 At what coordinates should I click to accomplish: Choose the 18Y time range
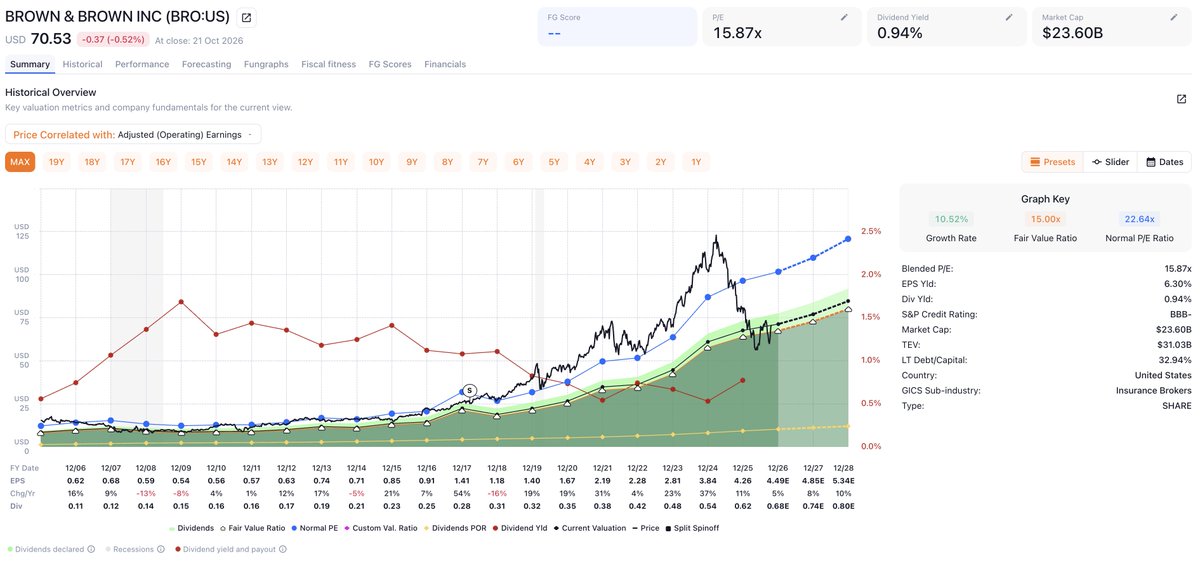(x=92, y=162)
